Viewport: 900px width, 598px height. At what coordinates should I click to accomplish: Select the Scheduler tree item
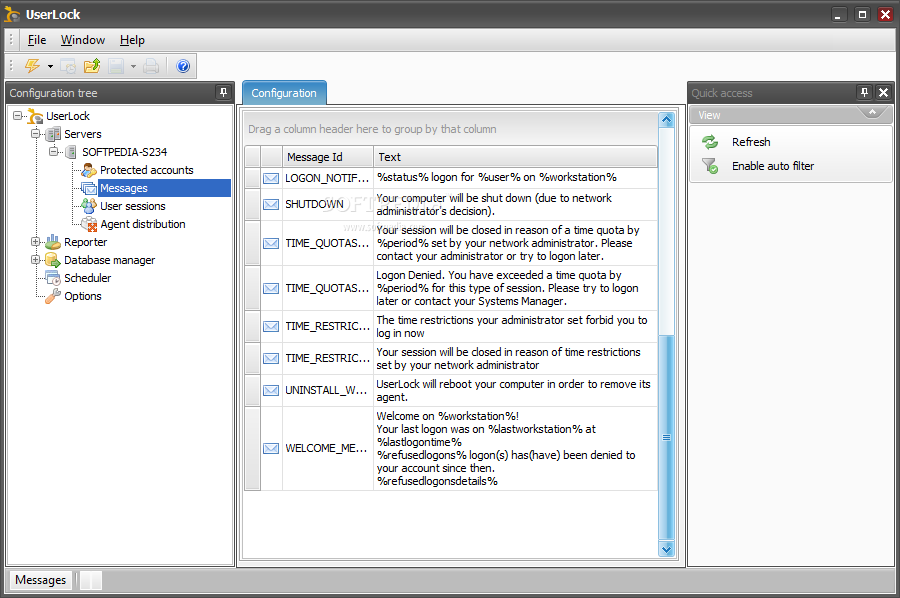click(87, 278)
